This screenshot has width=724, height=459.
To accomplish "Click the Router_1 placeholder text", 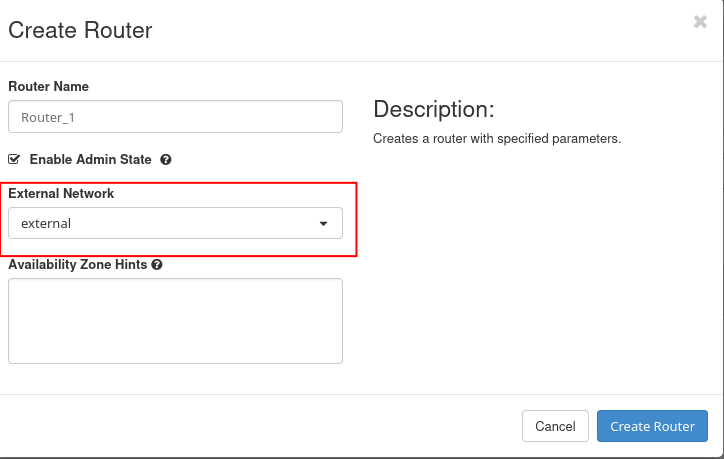I will (x=48, y=117).
